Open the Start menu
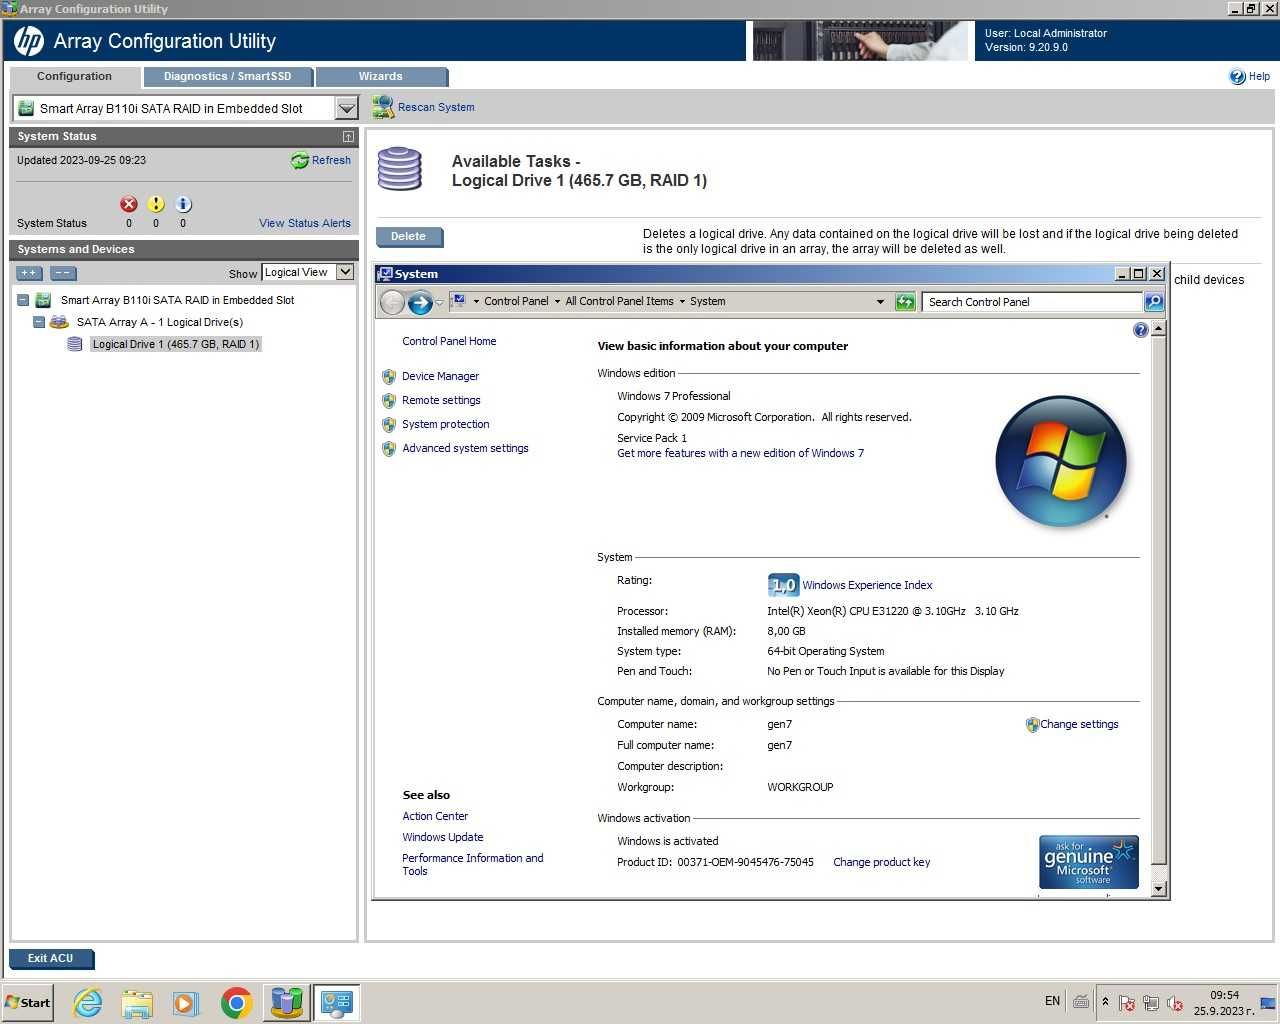 tap(27, 1002)
